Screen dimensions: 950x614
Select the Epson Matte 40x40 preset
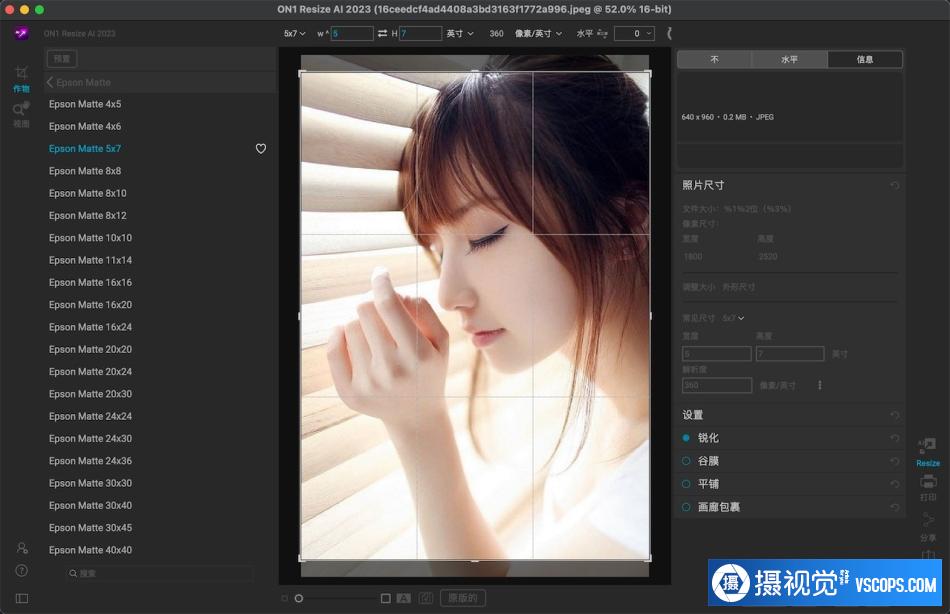pyautogui.click(x=90, y=550)
